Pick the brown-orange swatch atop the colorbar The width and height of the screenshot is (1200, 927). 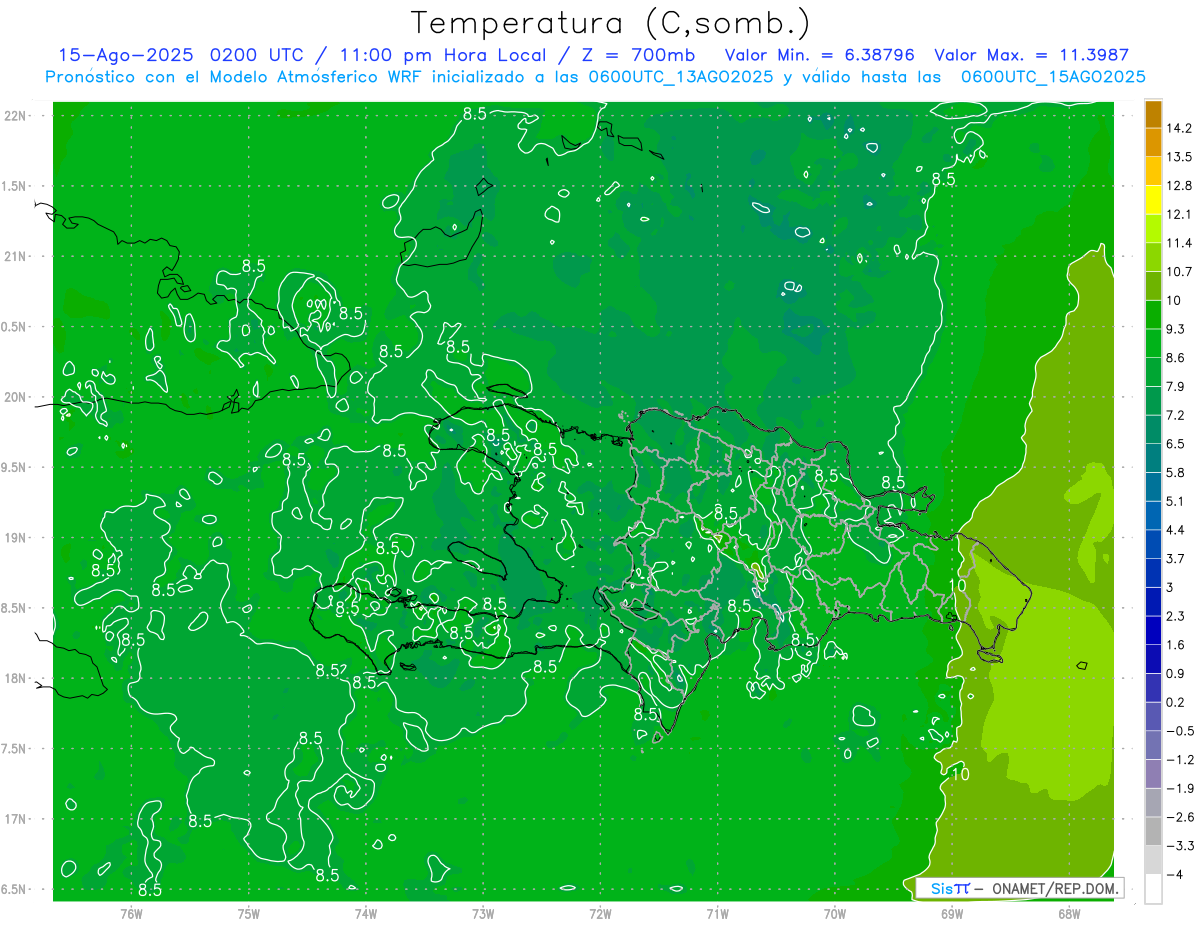click(x=1153, y=115)
